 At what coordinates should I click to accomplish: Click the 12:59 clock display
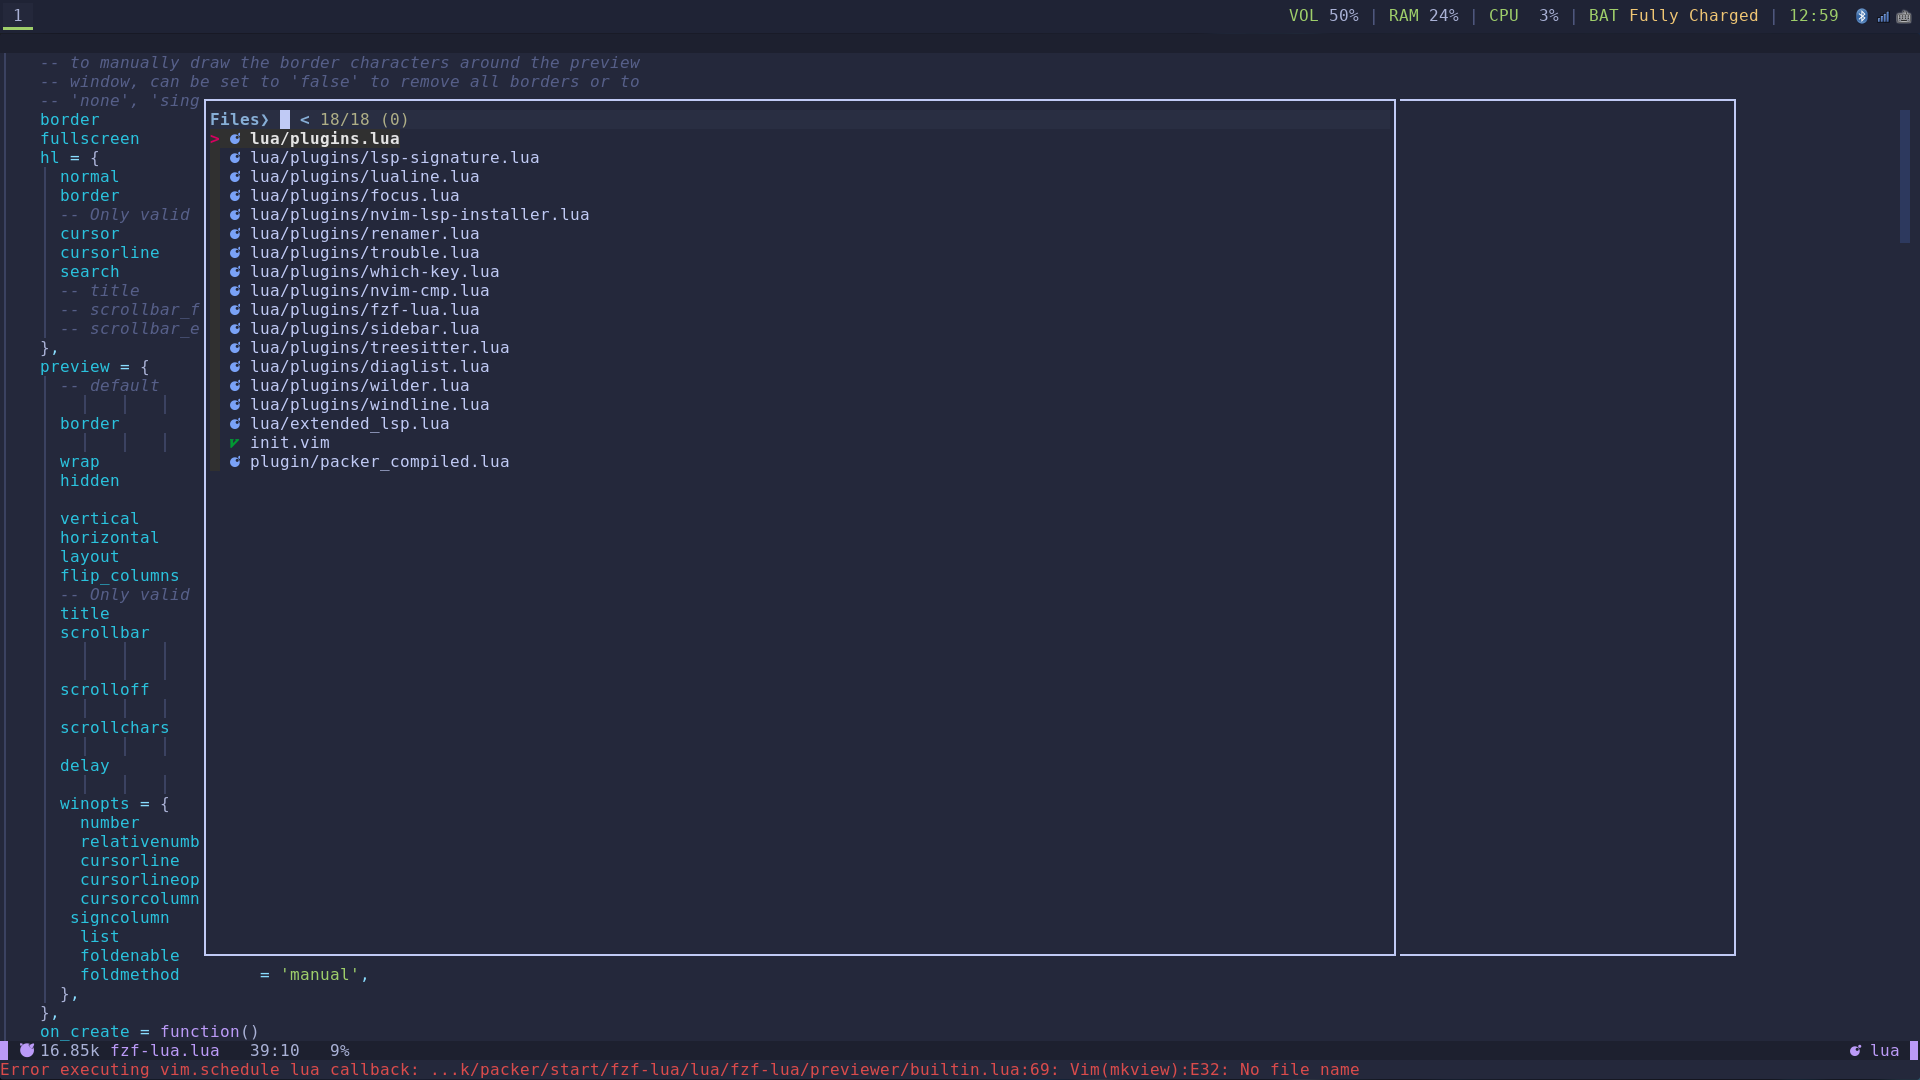click(x=1813, y=16)
